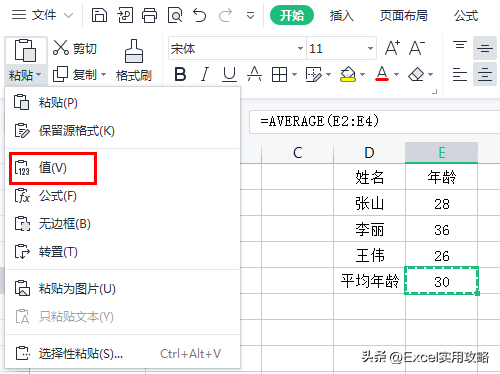This screenshot has width=500, height=374.
Task: Select the 开始 ribbon tab
Action: click(292, 15)
